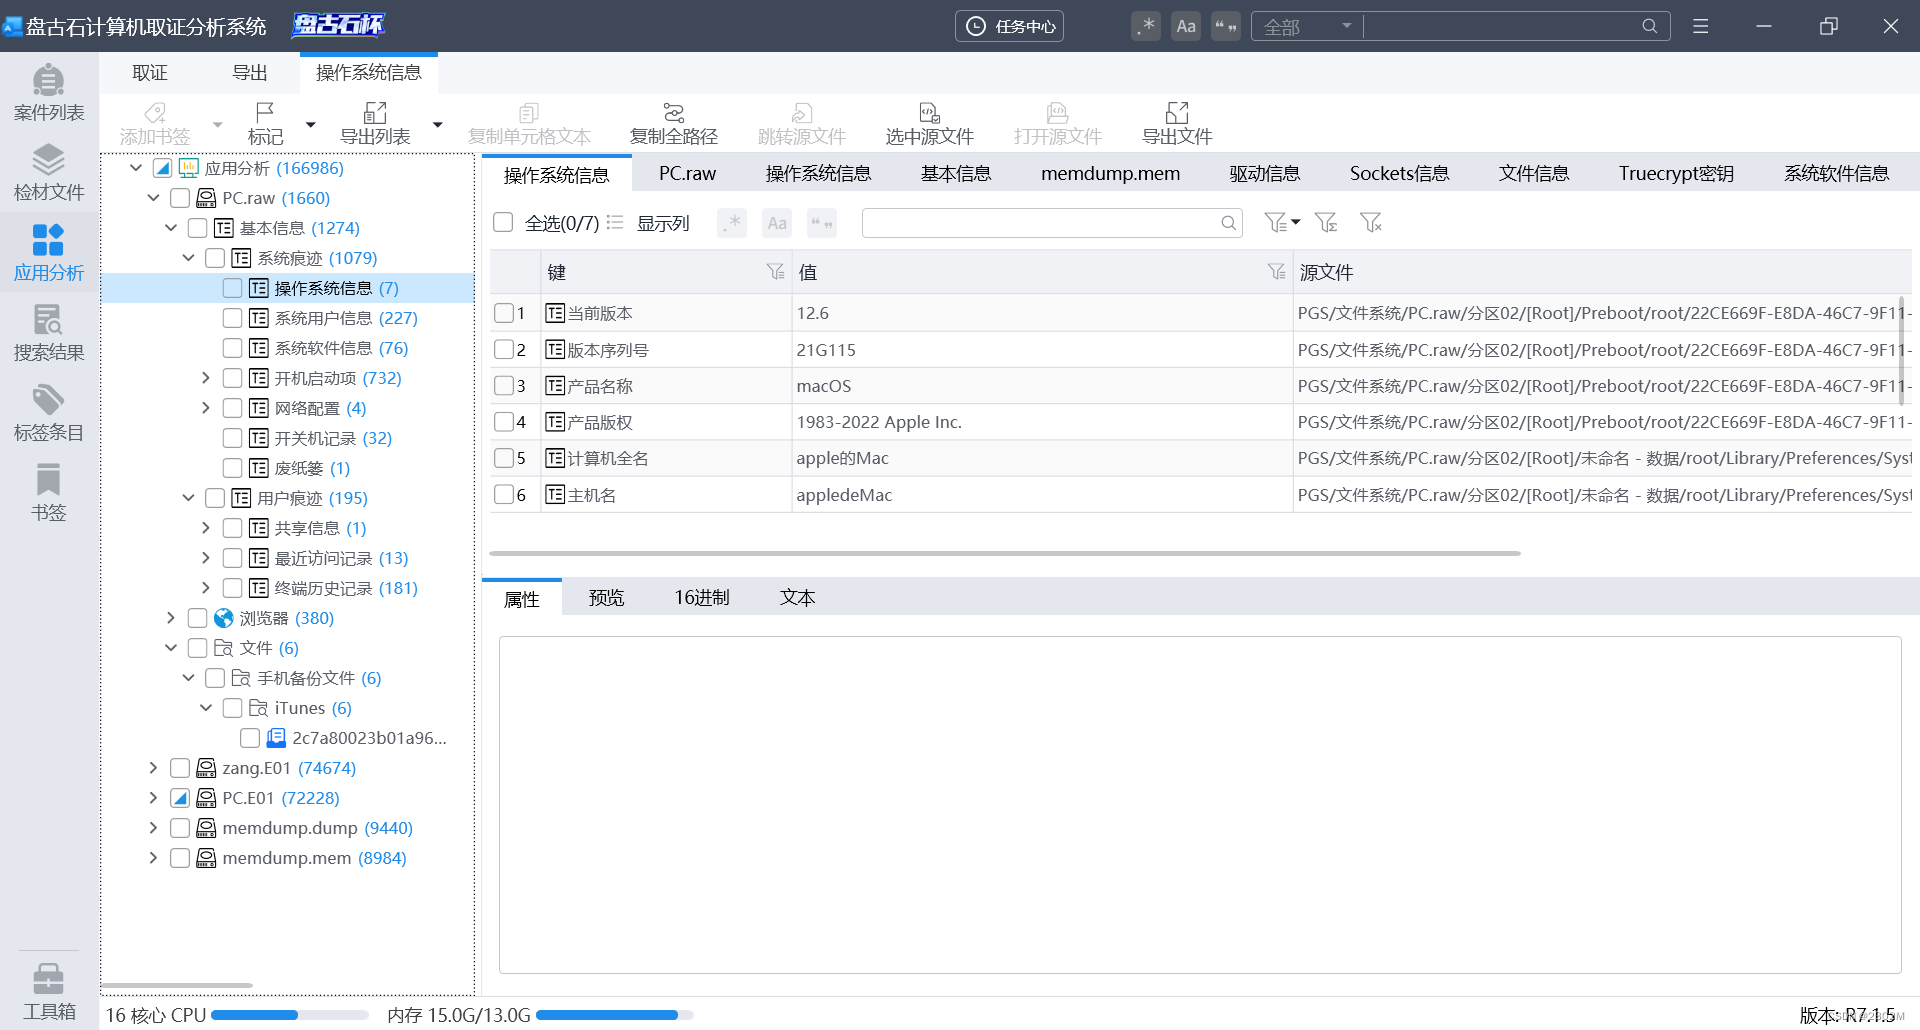The width and height of the screenshot is (1920, 1030).
Task: Open the 工具箱 icon
Action: (48, 990)
